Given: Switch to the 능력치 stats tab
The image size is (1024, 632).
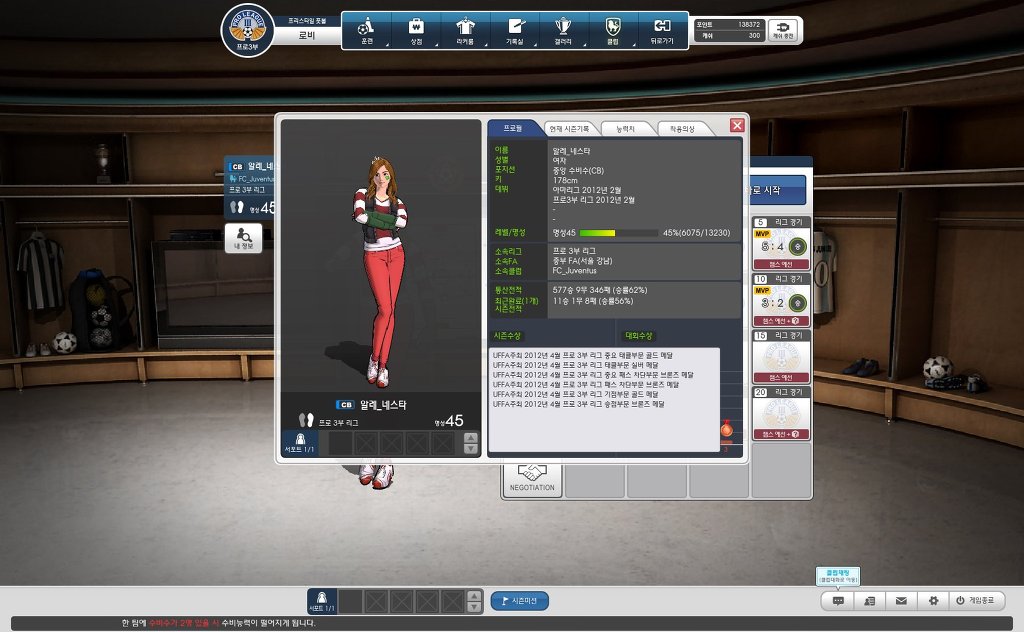Looking at the screenshot, I should [629, 128].
